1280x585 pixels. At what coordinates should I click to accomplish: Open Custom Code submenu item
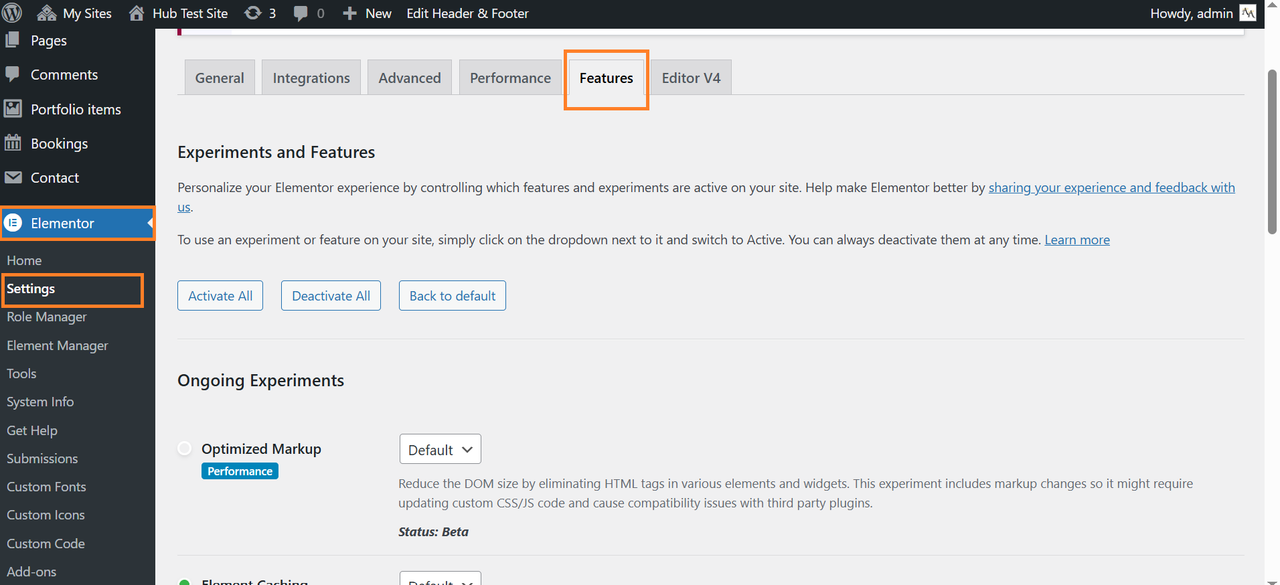click(x=45, y=544)
